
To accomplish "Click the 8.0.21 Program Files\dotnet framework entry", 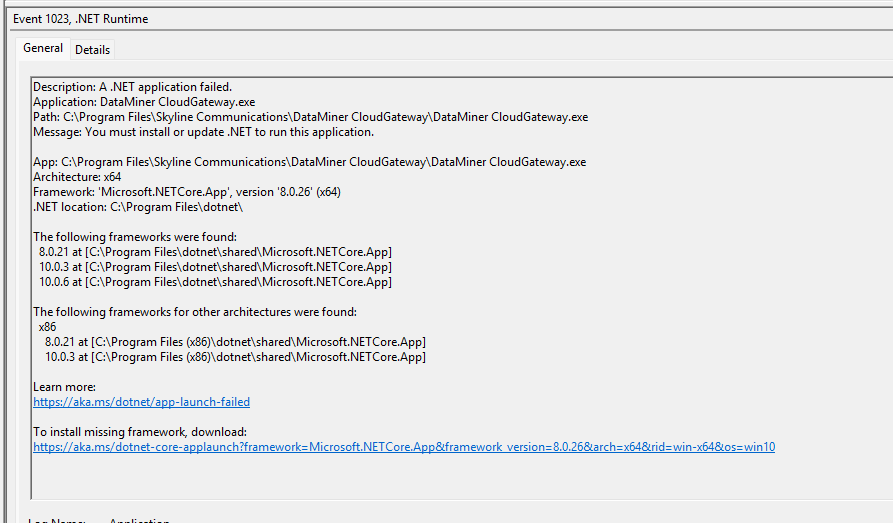I will pyautogui.click(x=215, y=252).
